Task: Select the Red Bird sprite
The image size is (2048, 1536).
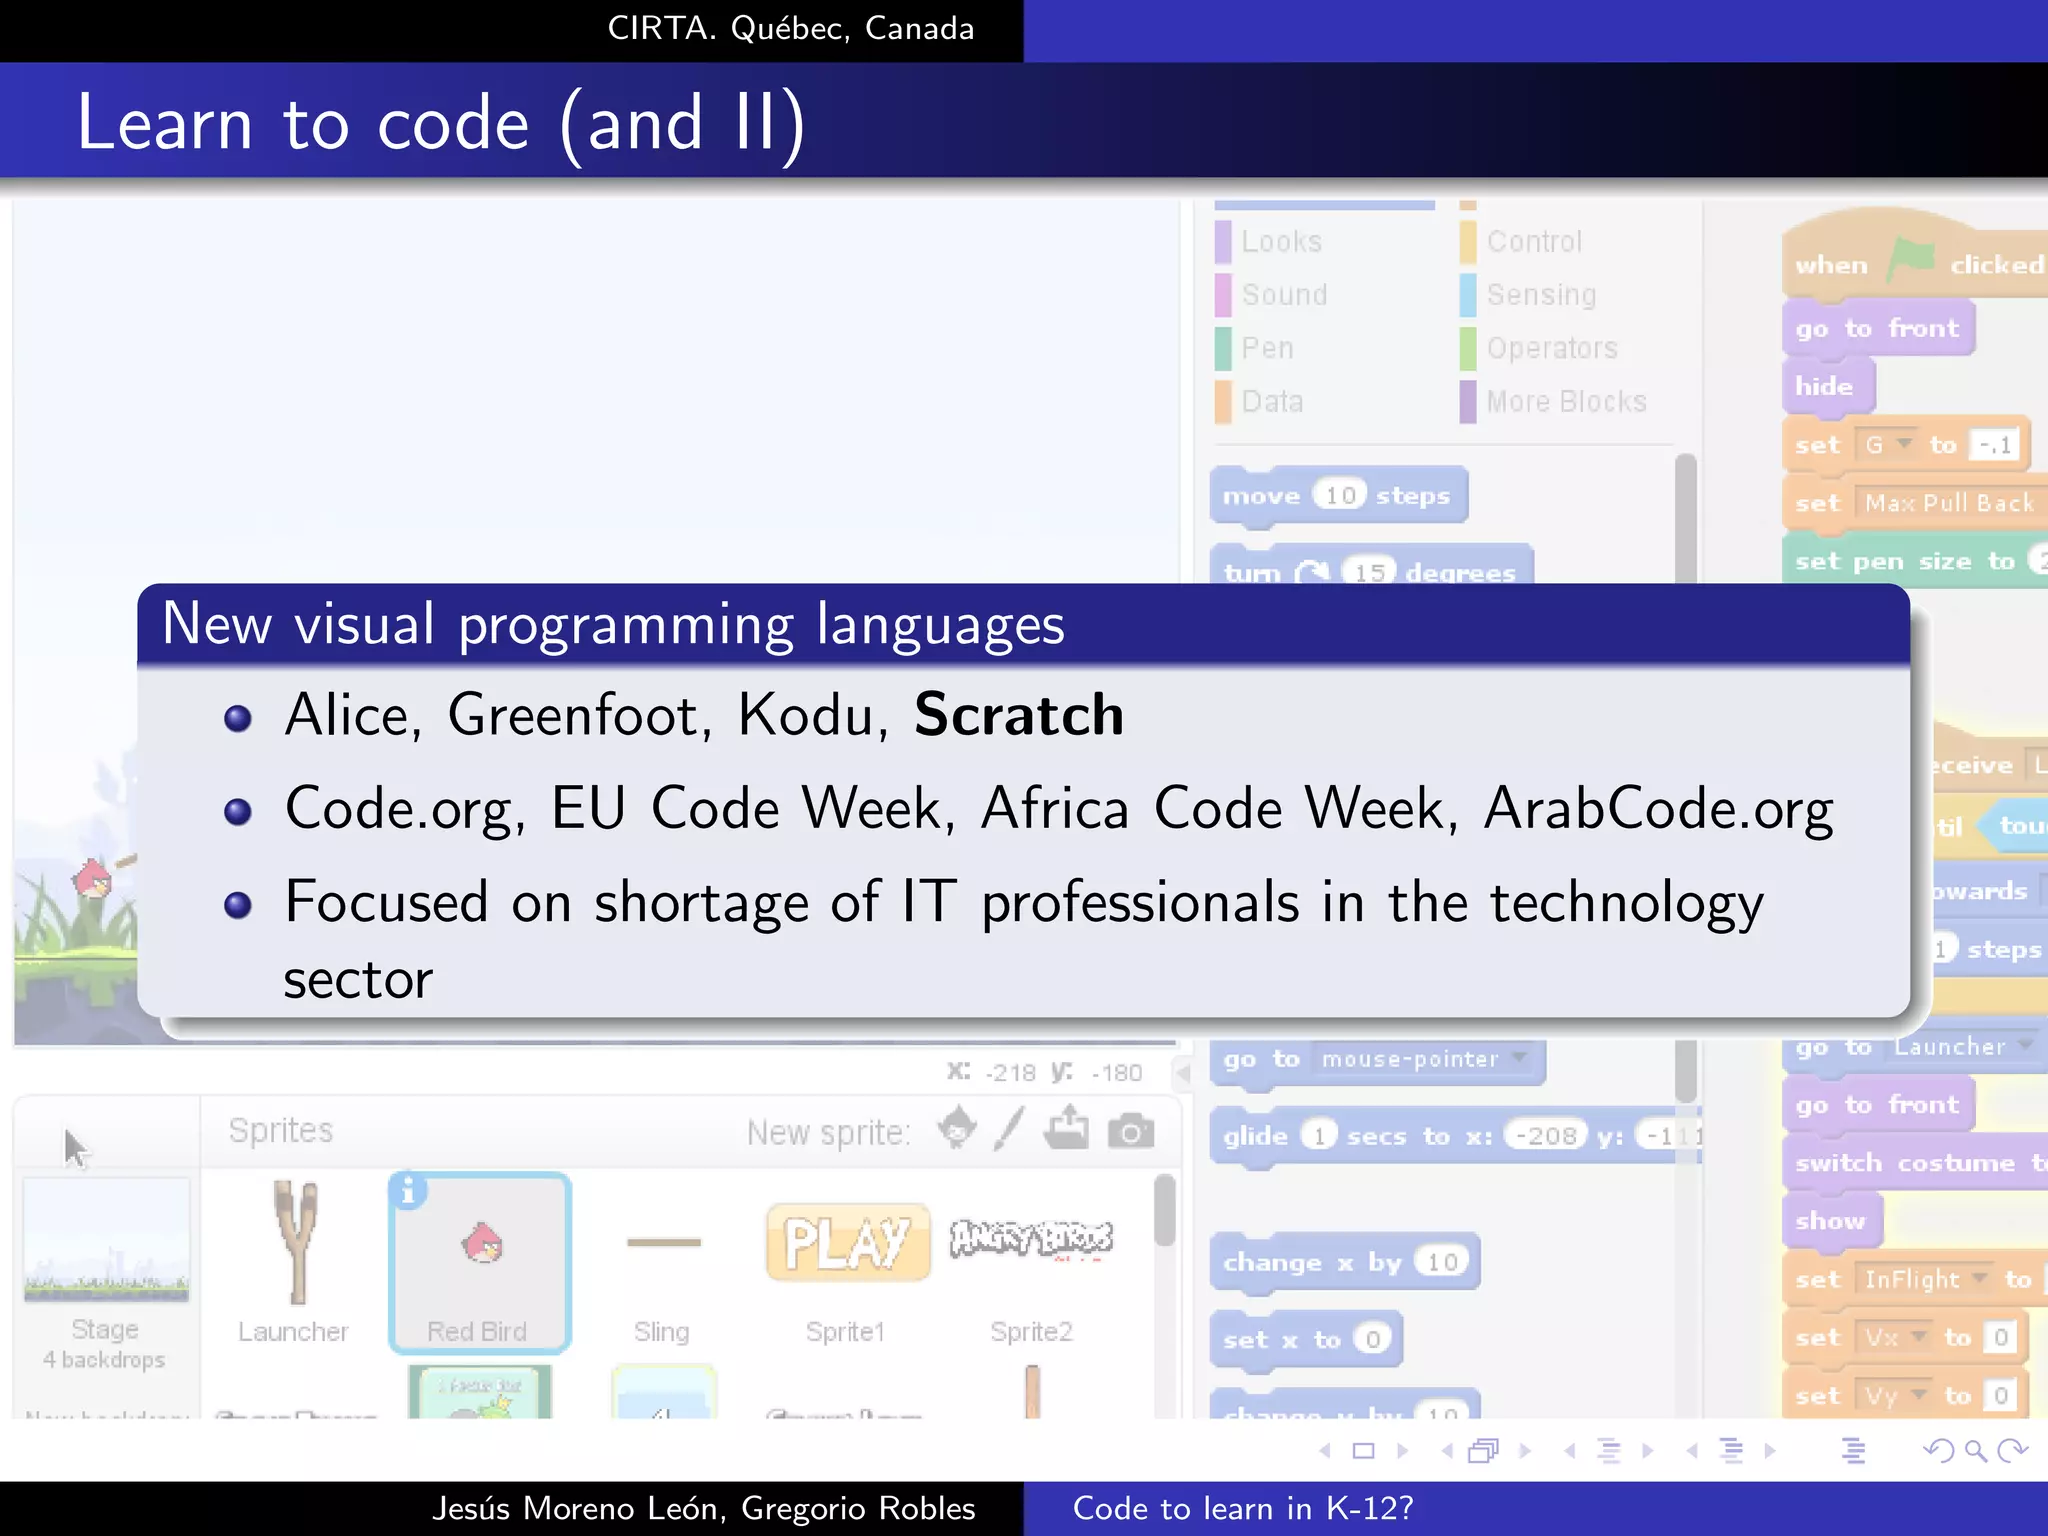Action: (480, 1263)
